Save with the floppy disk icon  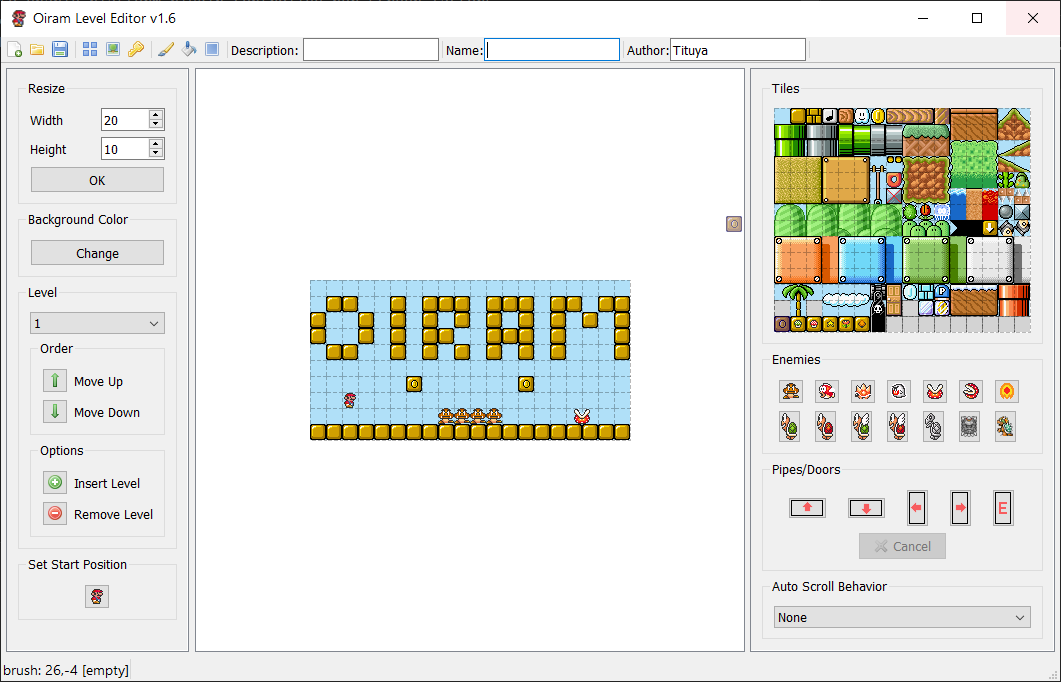tap(60, 49)
